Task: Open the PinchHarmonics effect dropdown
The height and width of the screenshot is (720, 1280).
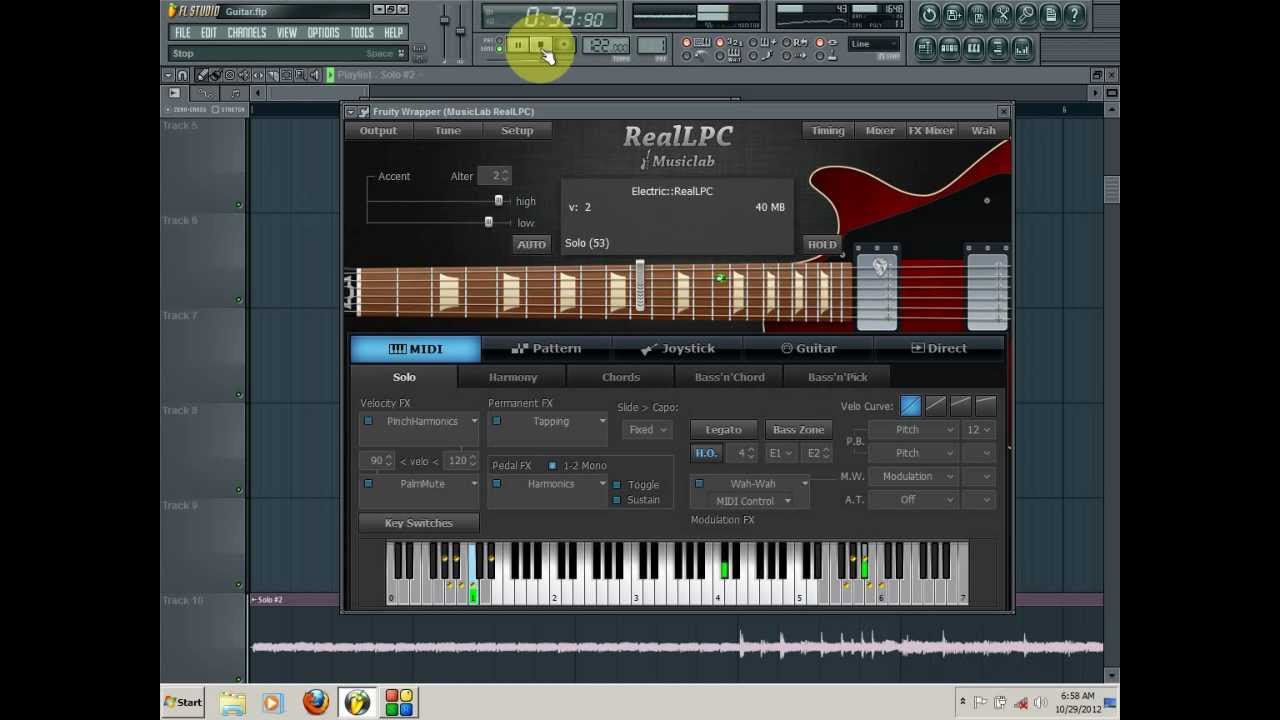Action: [x=474, y=421]
